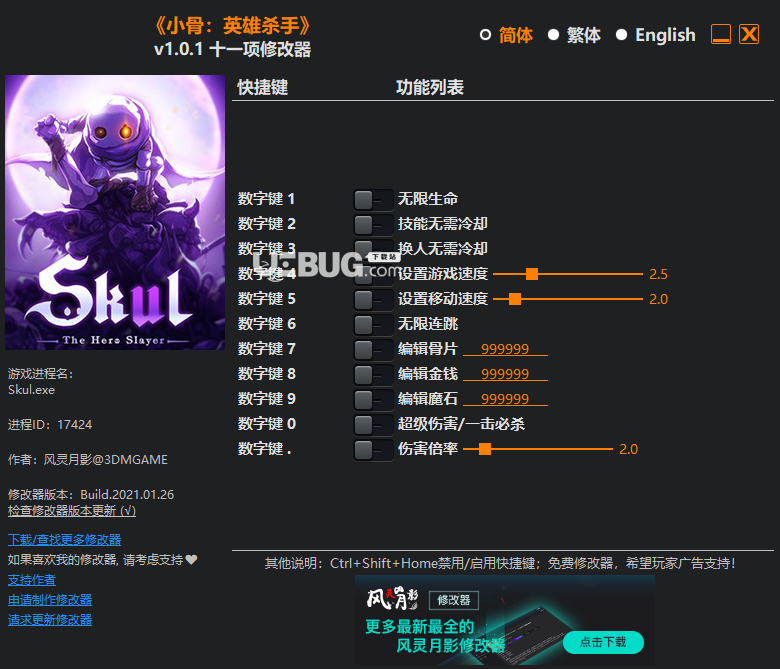
Task: Click the 修改器 badge in banner
Action: coord(454,600)
